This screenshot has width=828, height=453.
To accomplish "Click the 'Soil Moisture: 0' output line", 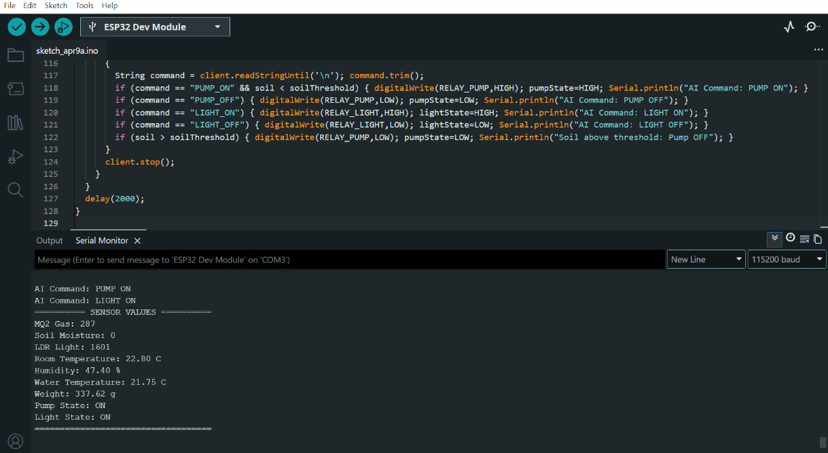I will point(75,335).
